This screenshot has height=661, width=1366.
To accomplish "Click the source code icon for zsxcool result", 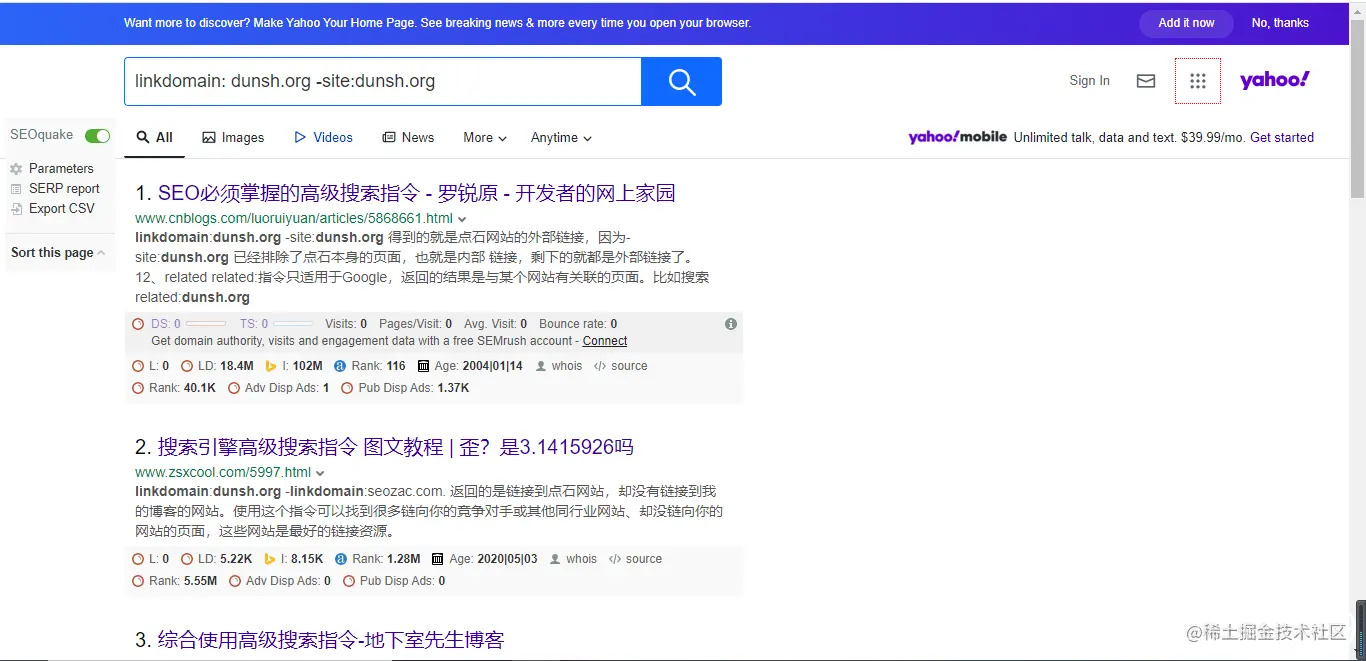I will point(615,559).
